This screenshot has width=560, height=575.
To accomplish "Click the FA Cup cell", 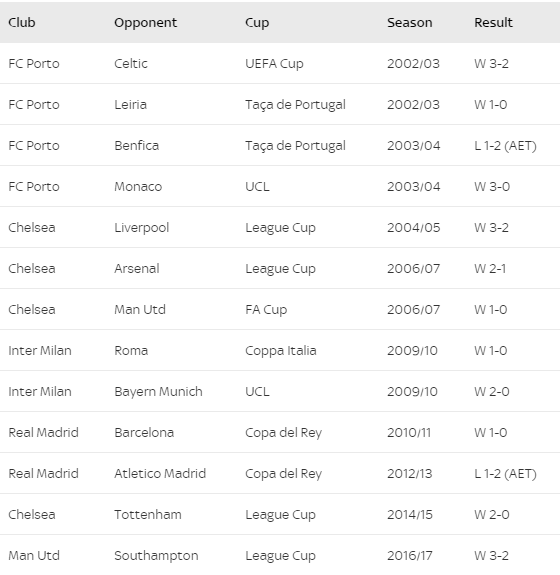I will (x=266, y=310).
